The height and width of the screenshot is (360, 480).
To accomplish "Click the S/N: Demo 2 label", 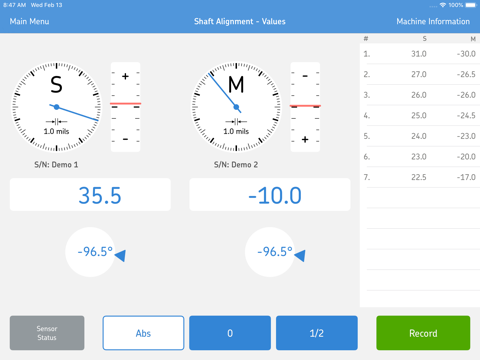I will [x=236, y=165].
